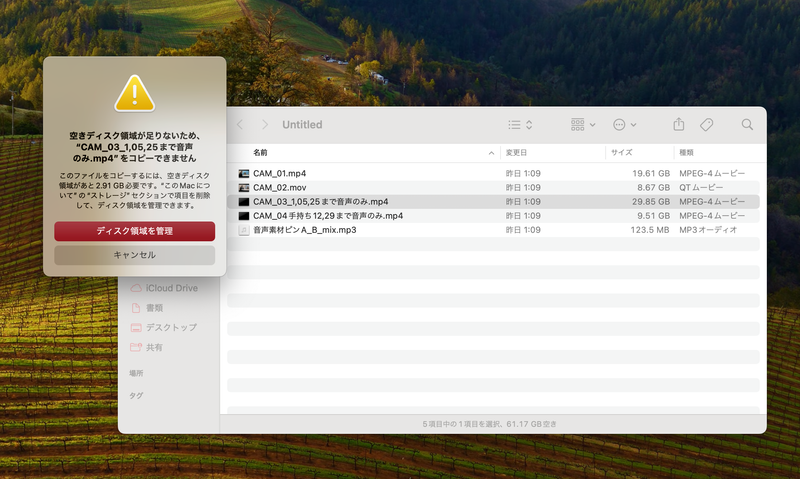800x479 pixels.
Task: Open 書類 in sidebar
Action: (x=147, y=308)
